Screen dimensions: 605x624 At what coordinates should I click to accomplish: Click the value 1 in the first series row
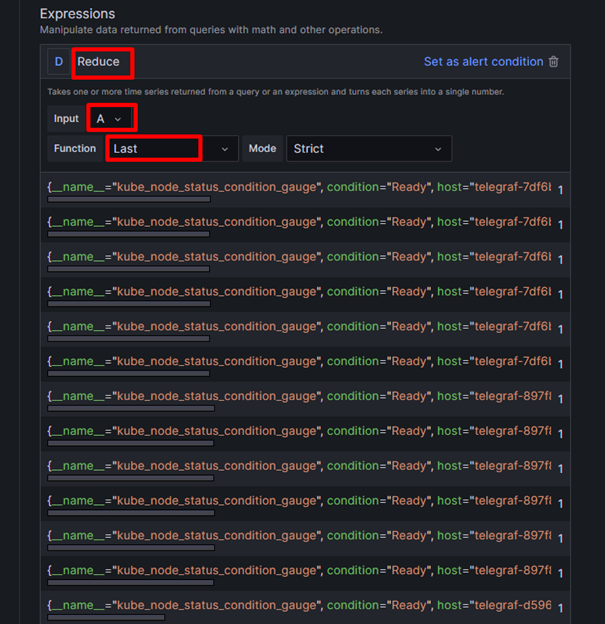[x=560, y=189]
